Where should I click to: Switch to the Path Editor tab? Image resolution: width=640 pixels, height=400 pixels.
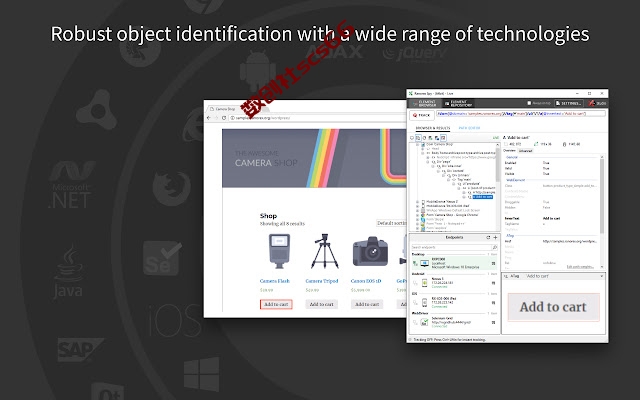[x=469, y=128]
